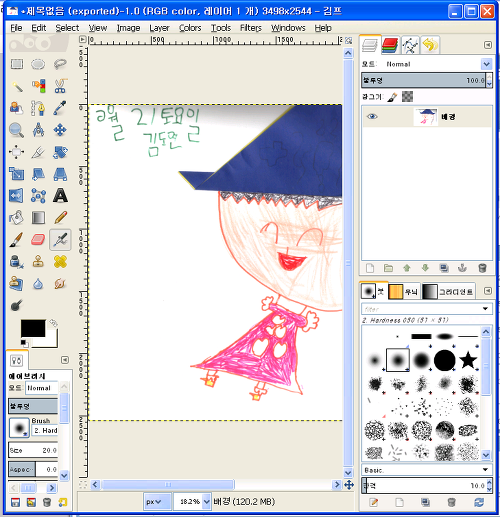Click the save tool options button
Viewport: 500px width, 517px height.
[15, 502]
